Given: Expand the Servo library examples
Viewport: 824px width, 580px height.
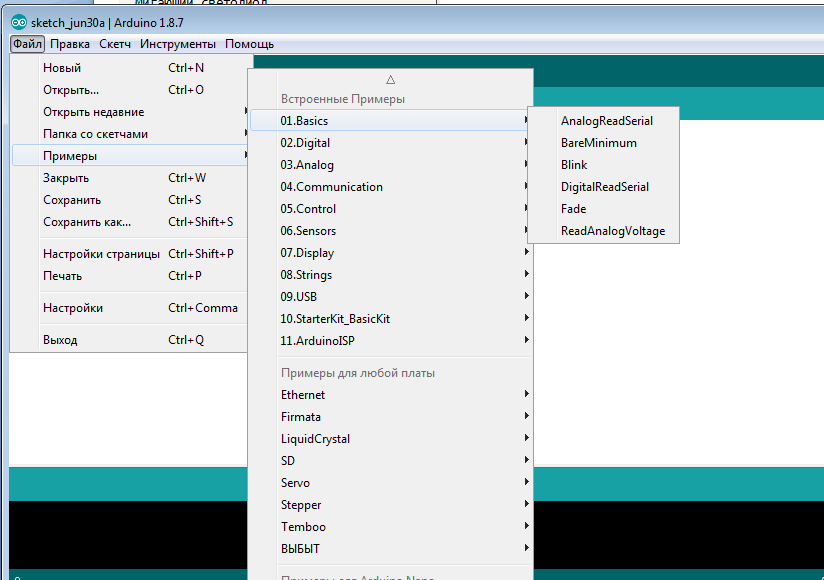Looking at the screenshot, I should tap(390, 483).
